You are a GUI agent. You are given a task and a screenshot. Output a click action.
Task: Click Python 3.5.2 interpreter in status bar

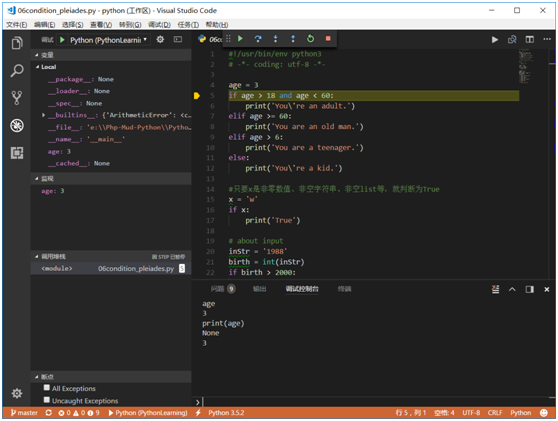[226, 412]
